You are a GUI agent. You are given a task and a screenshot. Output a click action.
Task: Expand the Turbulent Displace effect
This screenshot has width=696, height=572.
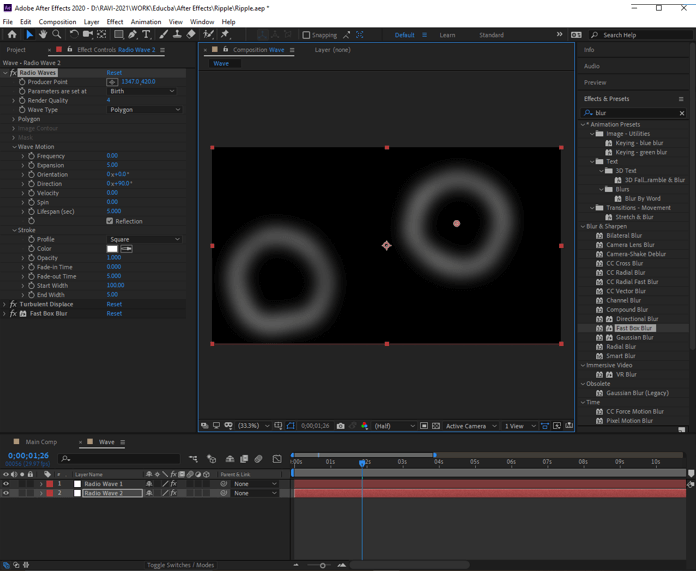click(5, 304)
